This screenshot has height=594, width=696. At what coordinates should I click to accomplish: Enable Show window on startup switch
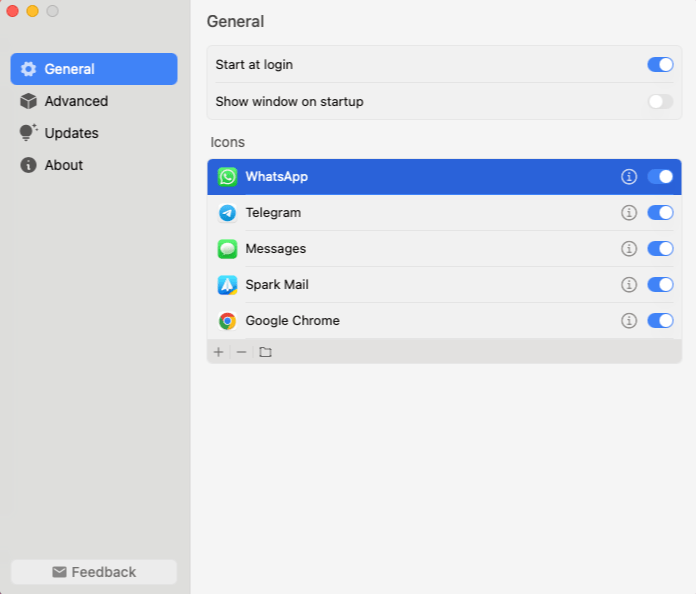(x=660, y=102)
